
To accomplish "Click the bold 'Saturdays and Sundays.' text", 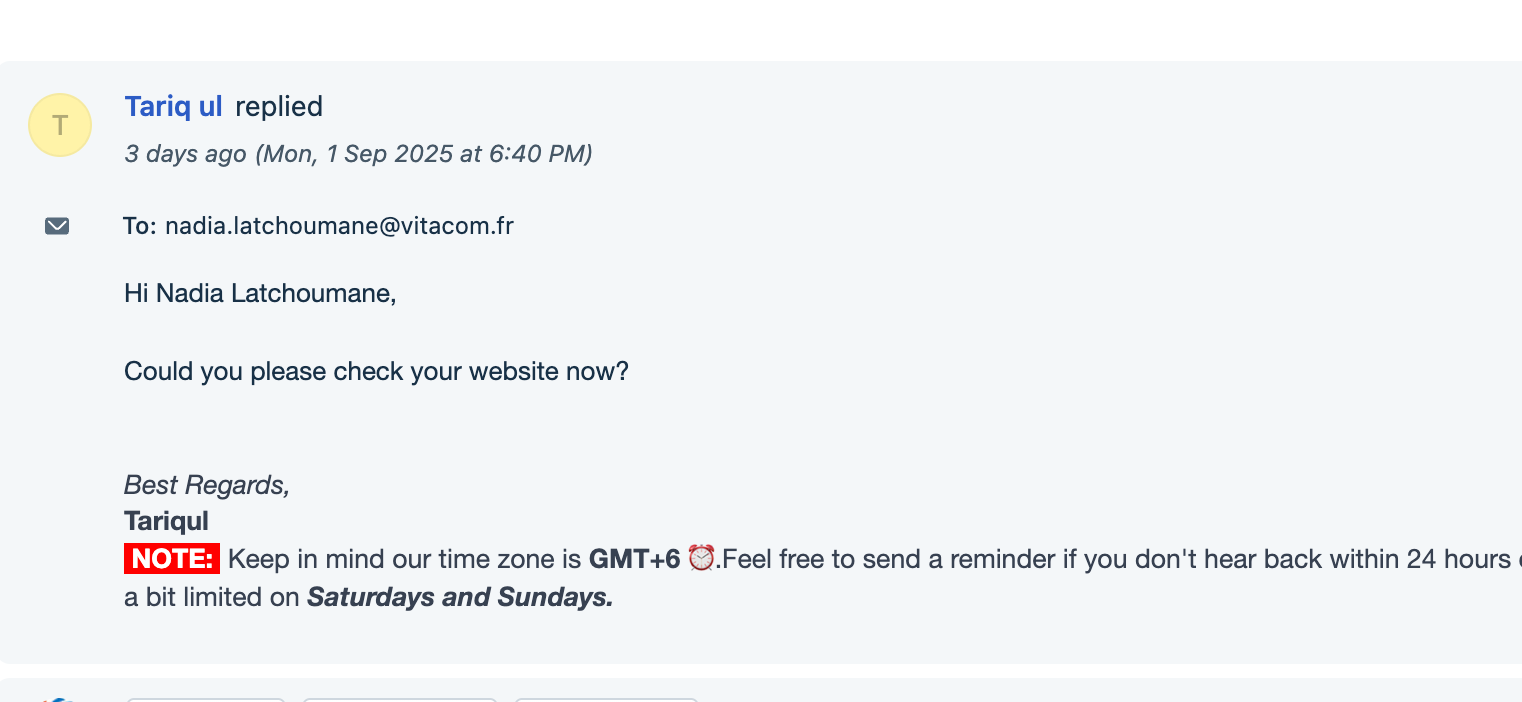I will pos(460,597).
